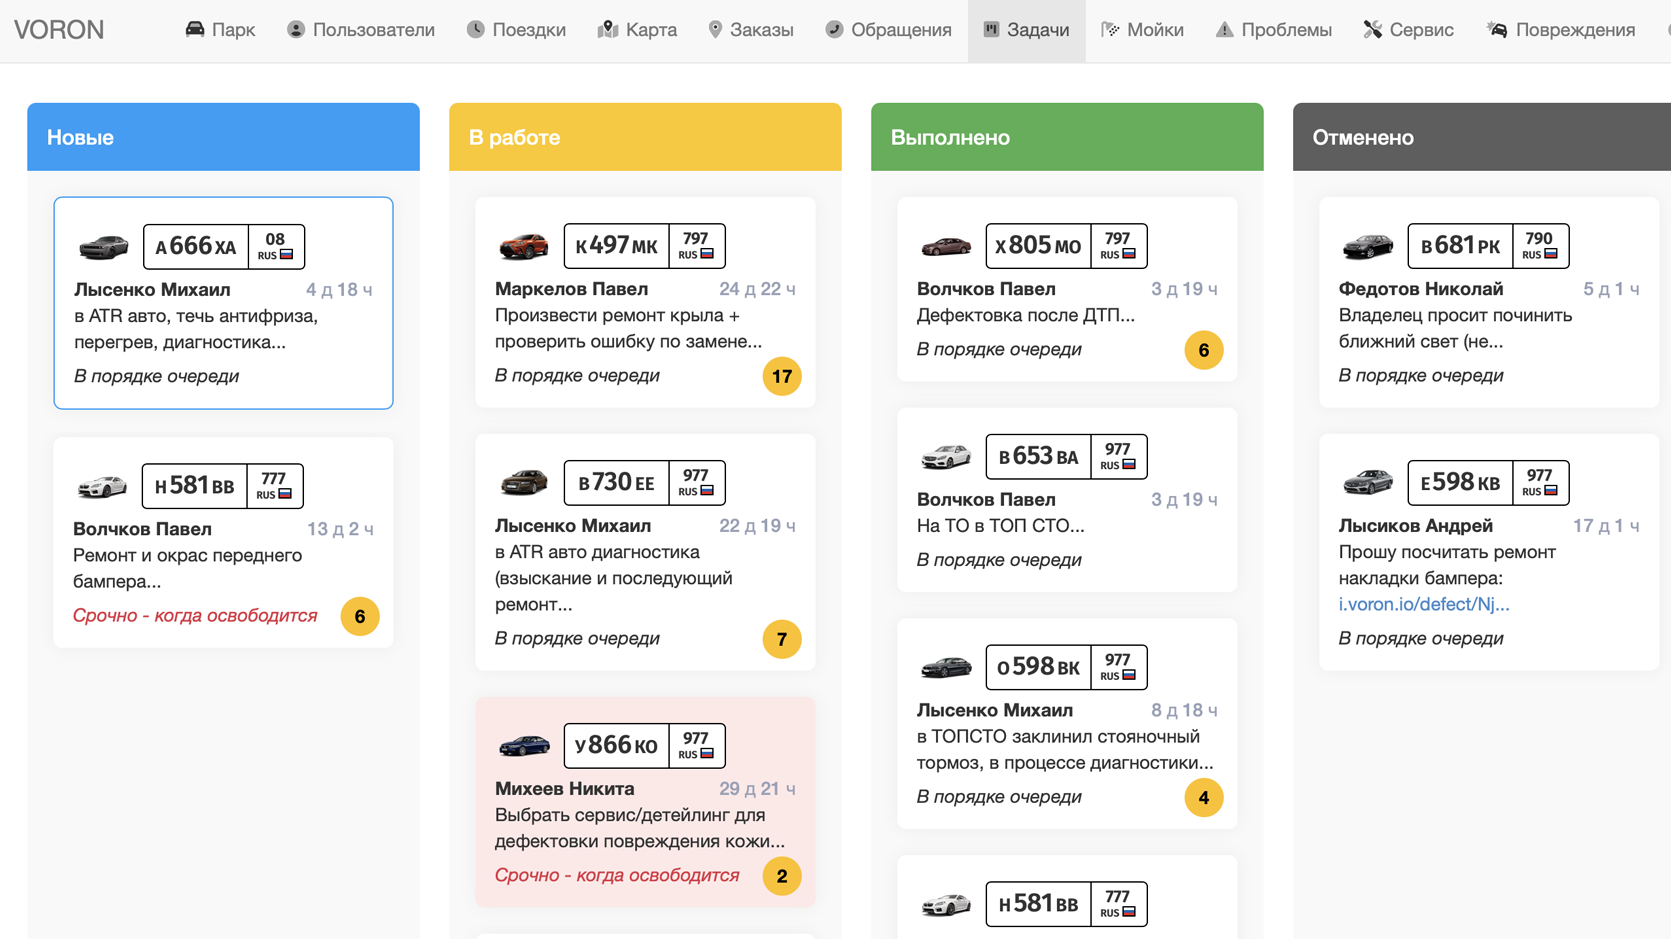This screenshot has height=939, width=1671.
Task: Click license plate Х805МО 797
Action: pos(1067,246)
